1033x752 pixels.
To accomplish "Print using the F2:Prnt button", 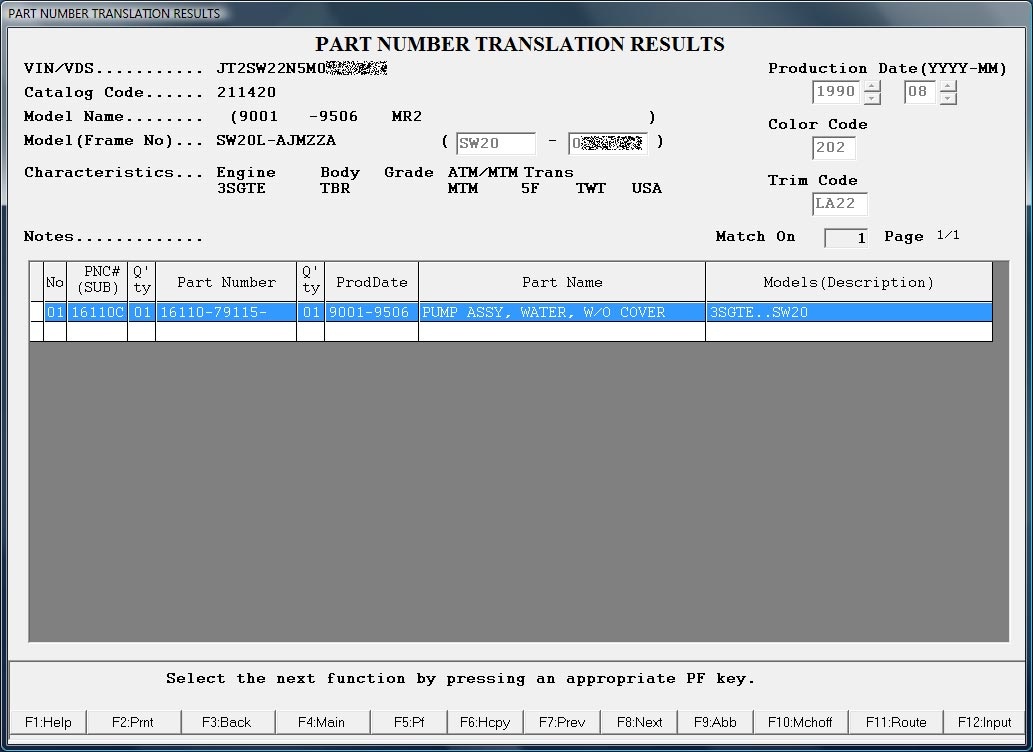I will pyautogui.click(x=133, y=722).
